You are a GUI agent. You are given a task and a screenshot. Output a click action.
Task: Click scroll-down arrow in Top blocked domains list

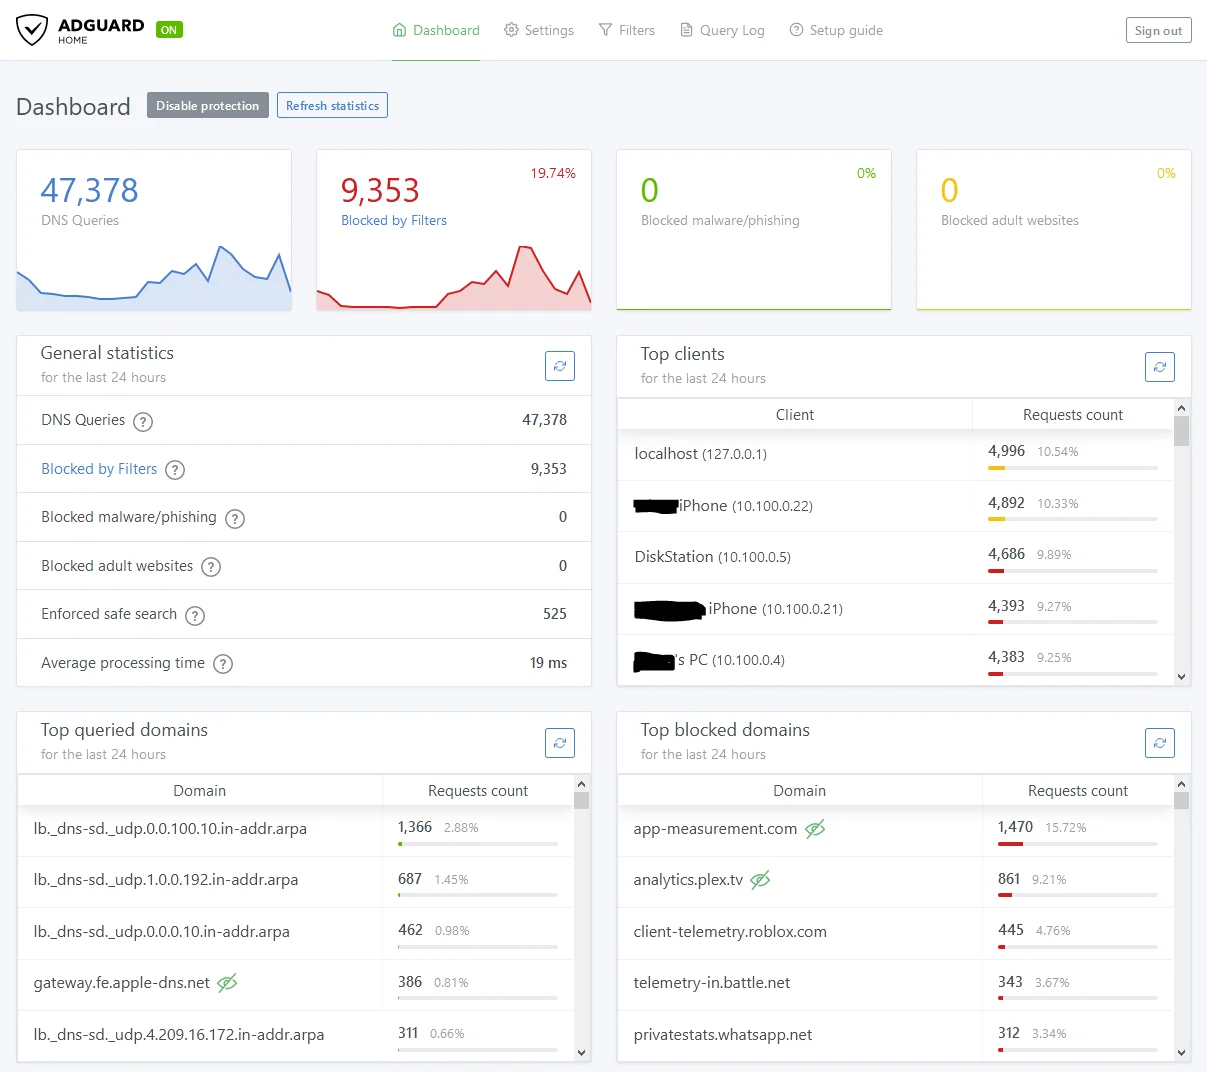pos(1182,1053)
